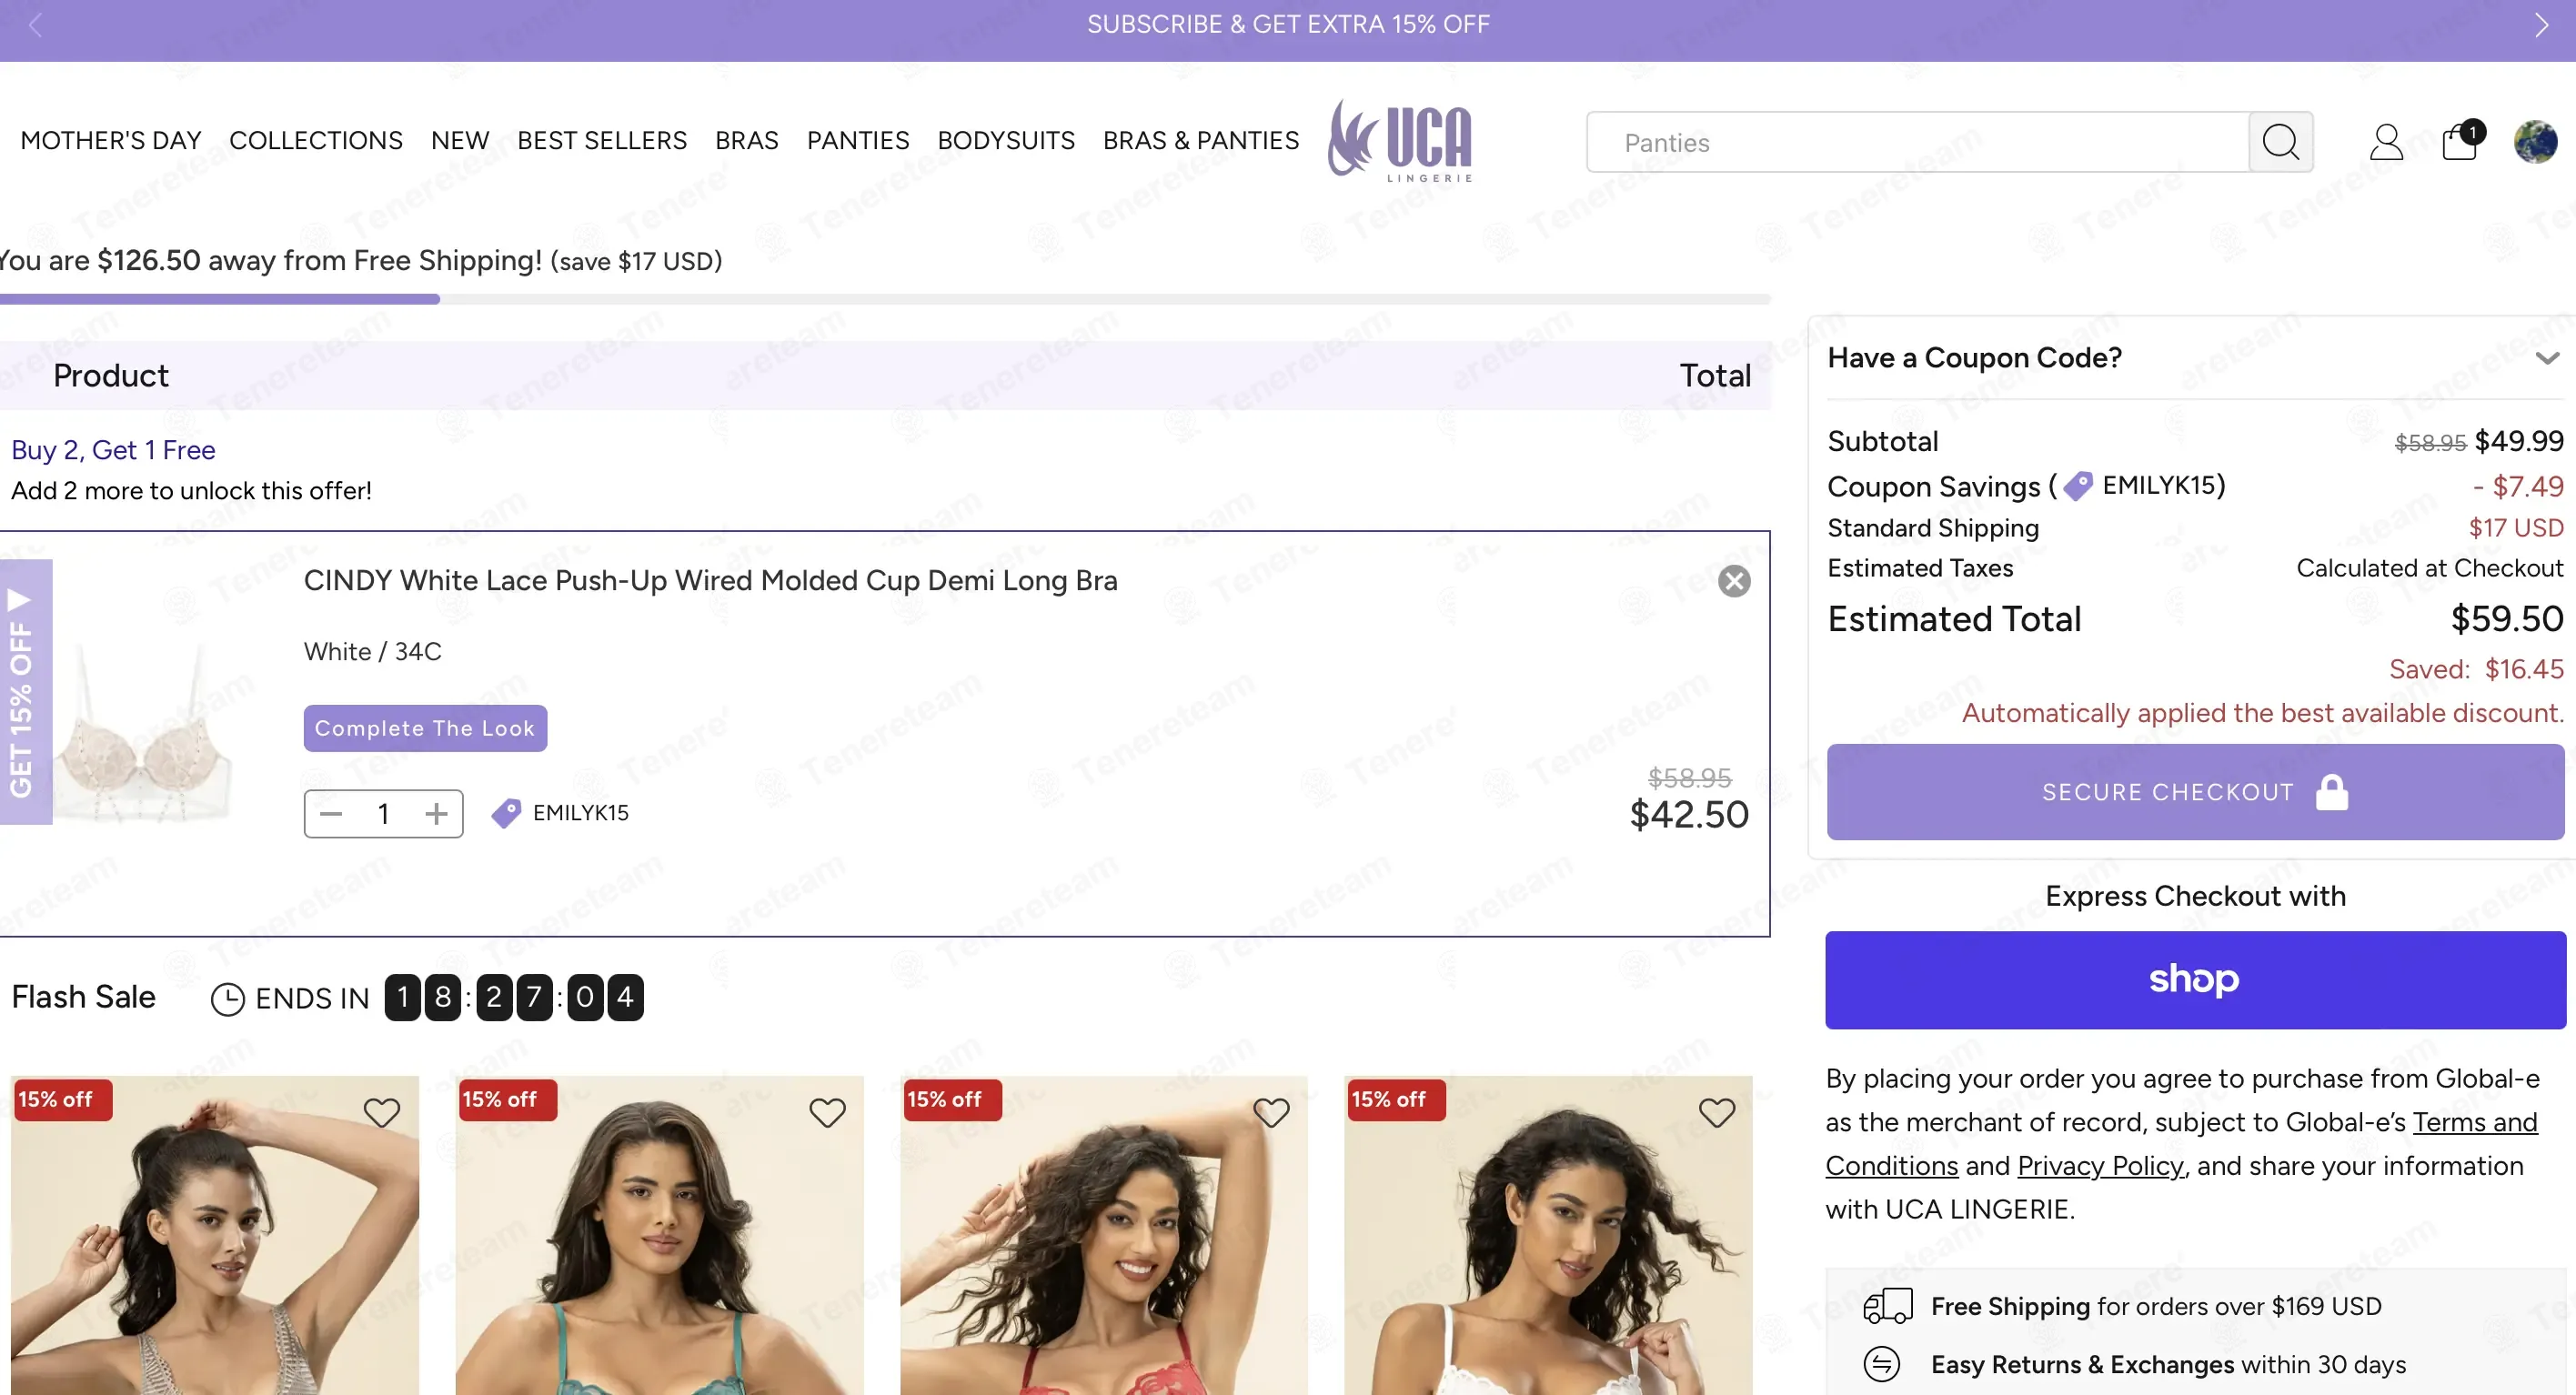Screen dimensions: 2576x1395
Task: Pay with Shop express checkout button
Action: click(2195, 980)
